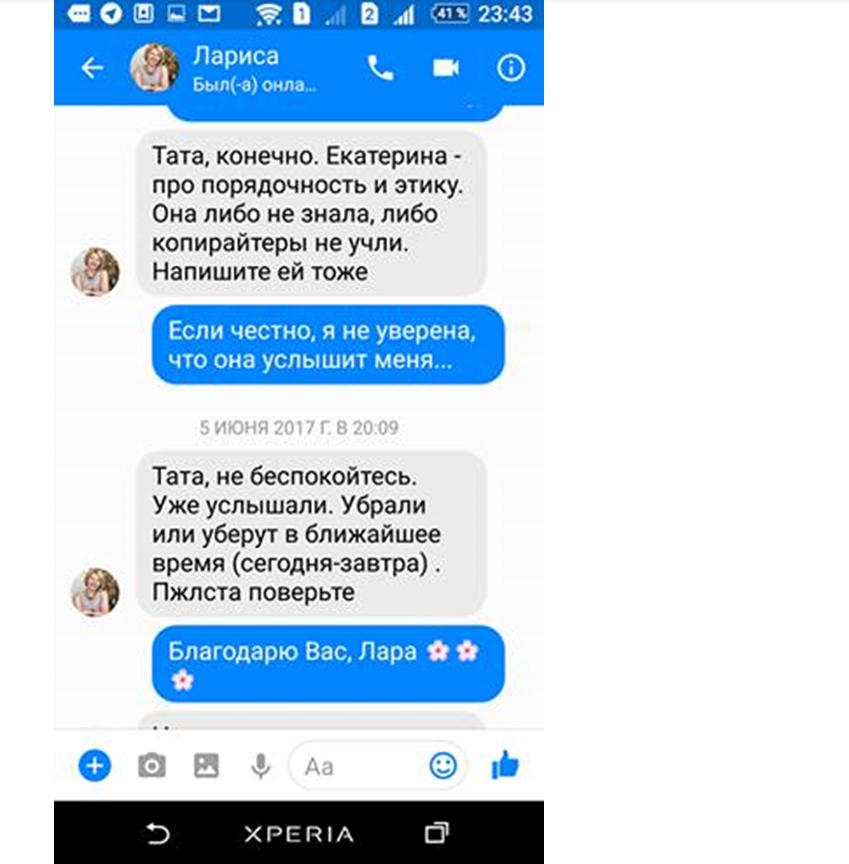Tap the '5 июня 2017' timestamp
Viewport: 849px width, 864px height.
point(299,428)
